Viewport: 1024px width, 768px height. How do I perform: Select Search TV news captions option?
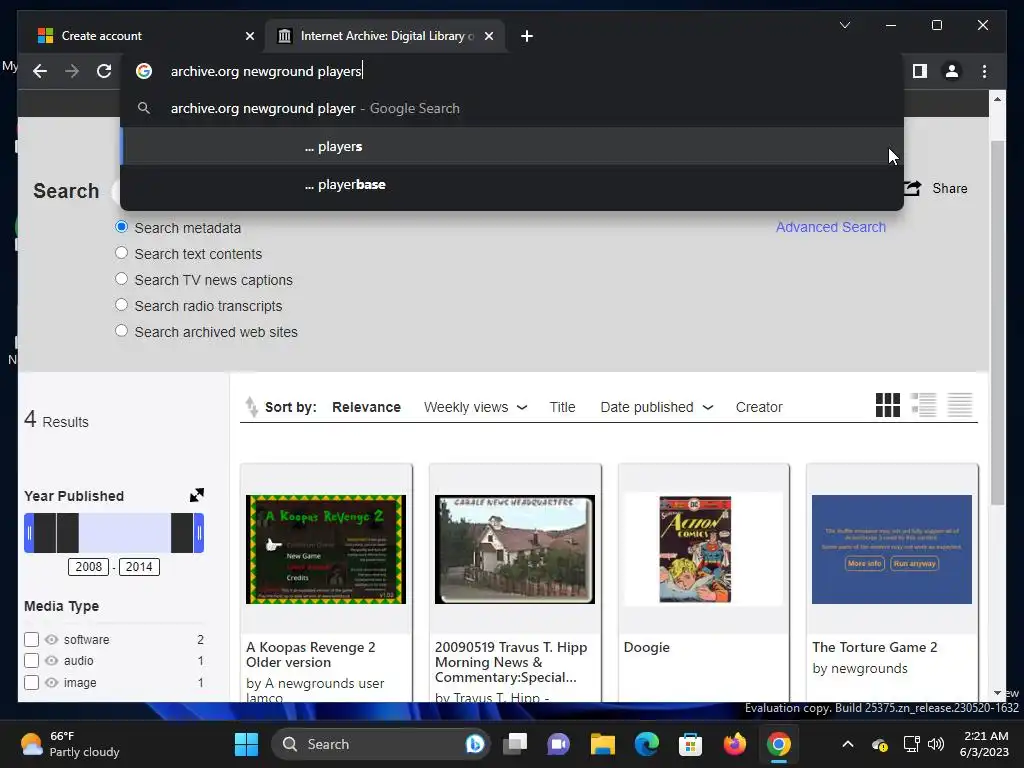click(121, 279)
